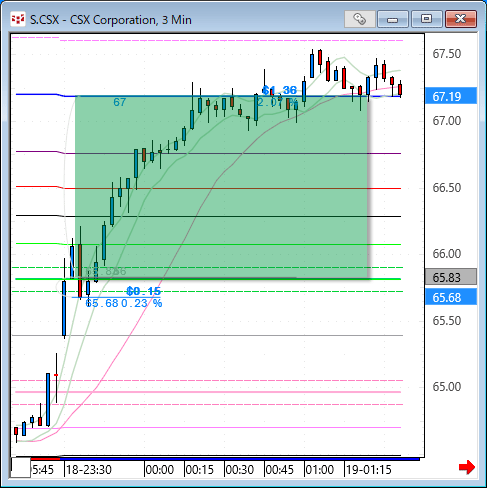This screenshot has height=488, width=487.
Task: Click the blue 67.19 price label
Action: 451,96
